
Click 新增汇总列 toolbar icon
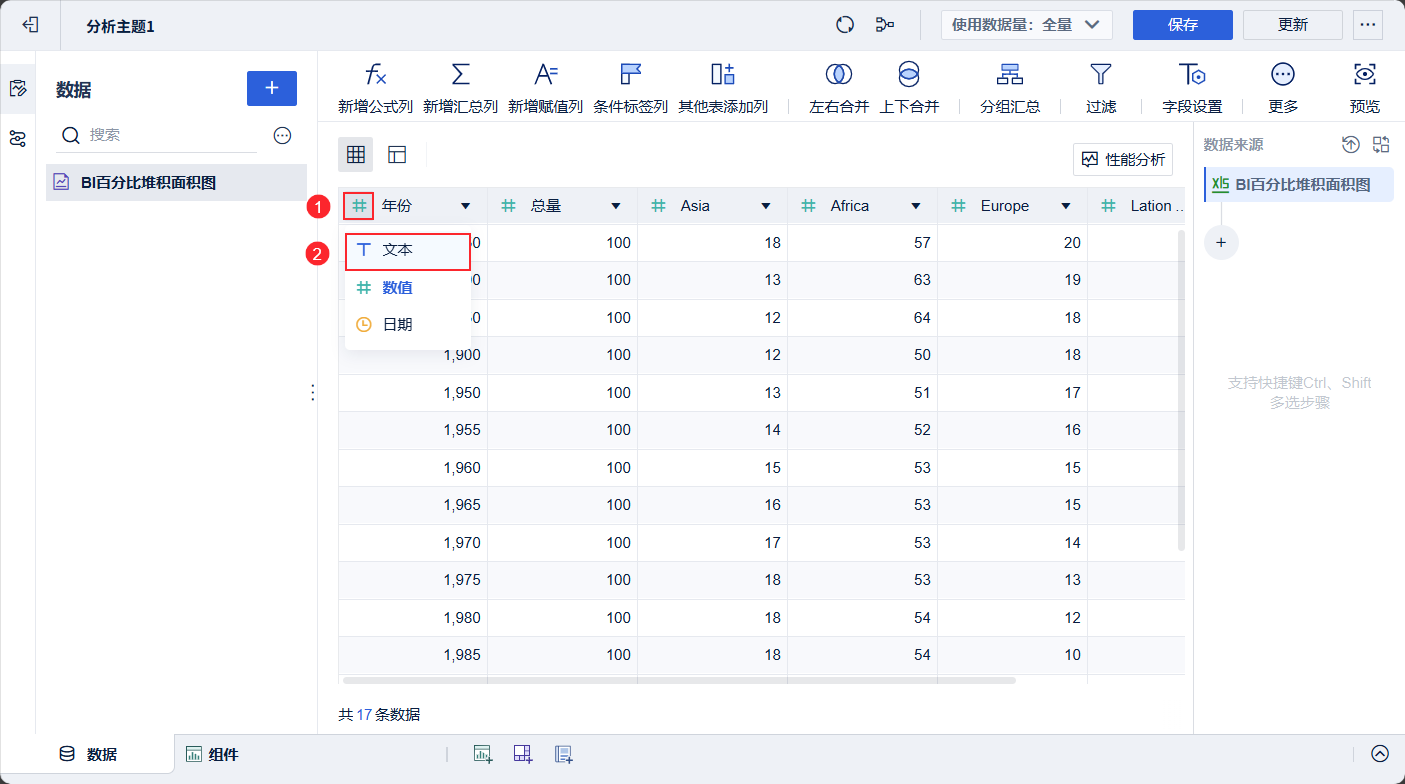[460, 74]
